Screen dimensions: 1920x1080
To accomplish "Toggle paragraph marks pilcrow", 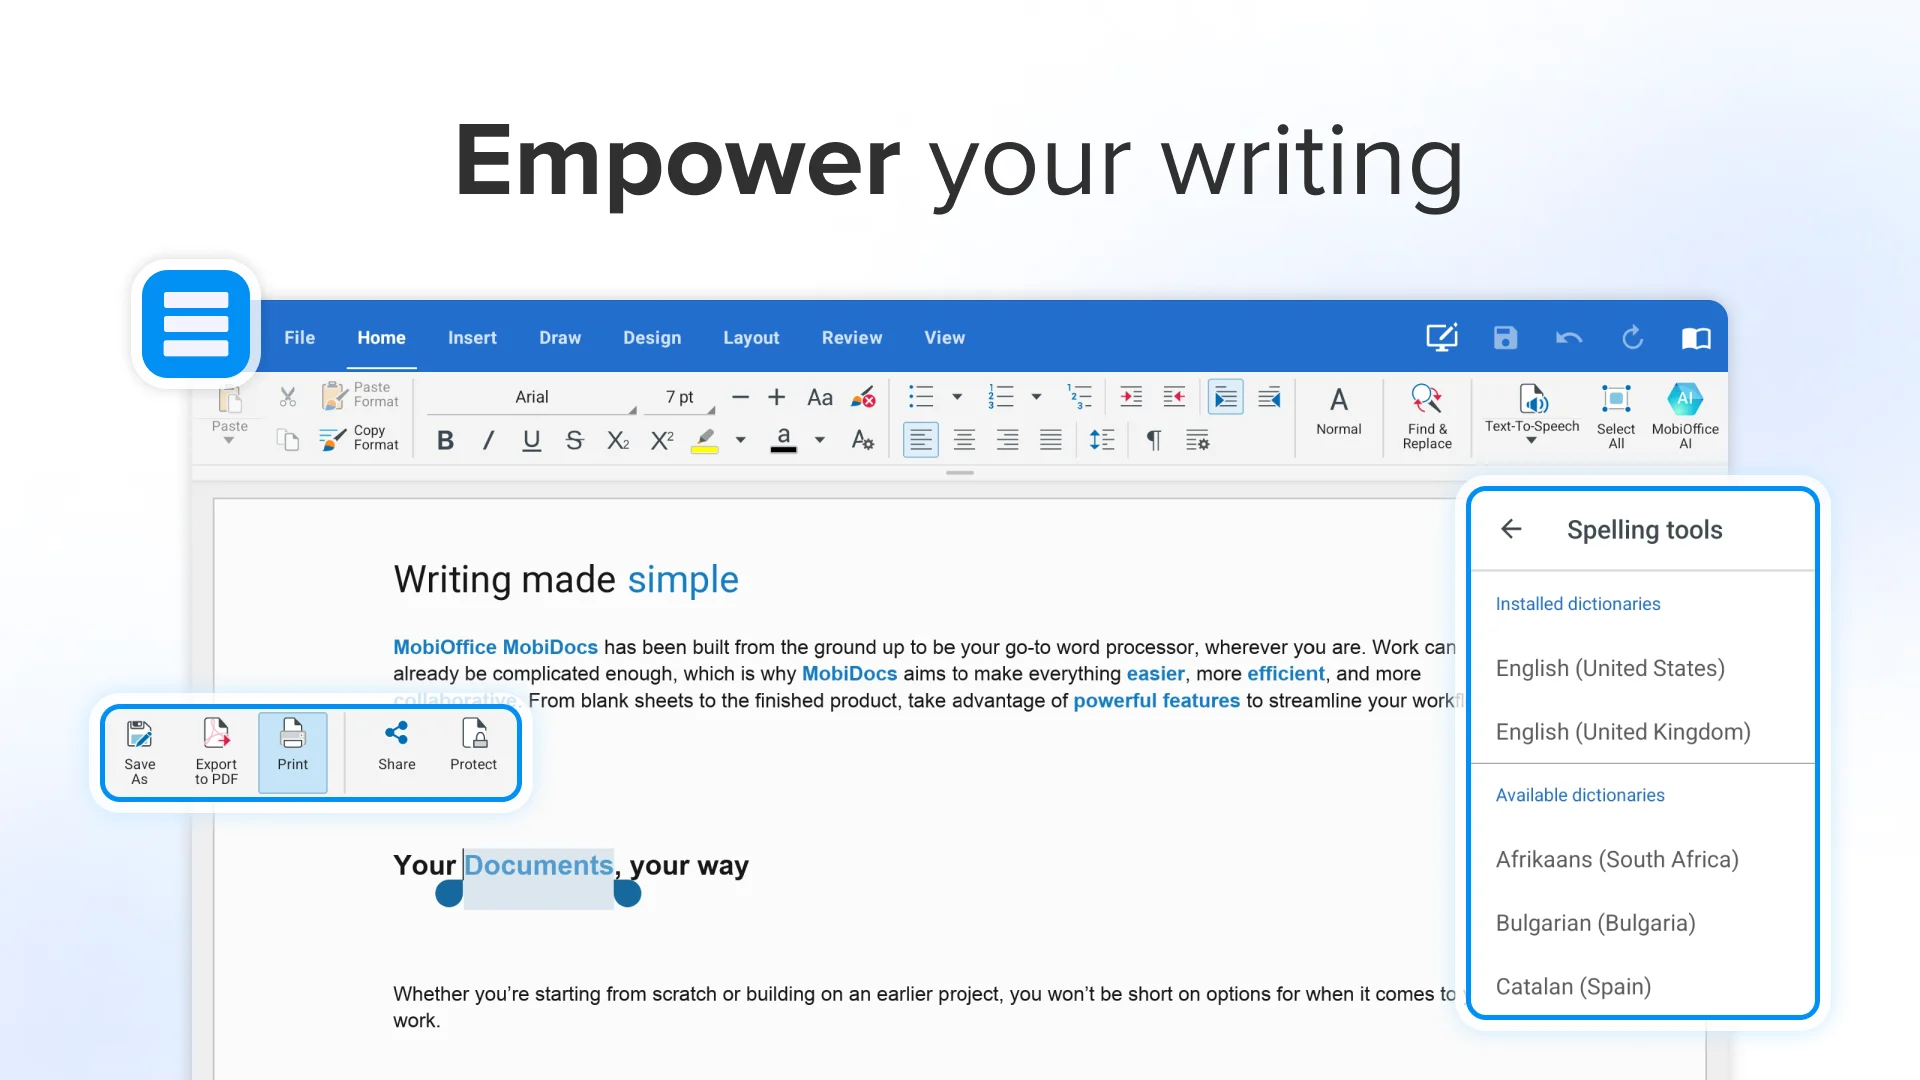I will (1154, 440).
